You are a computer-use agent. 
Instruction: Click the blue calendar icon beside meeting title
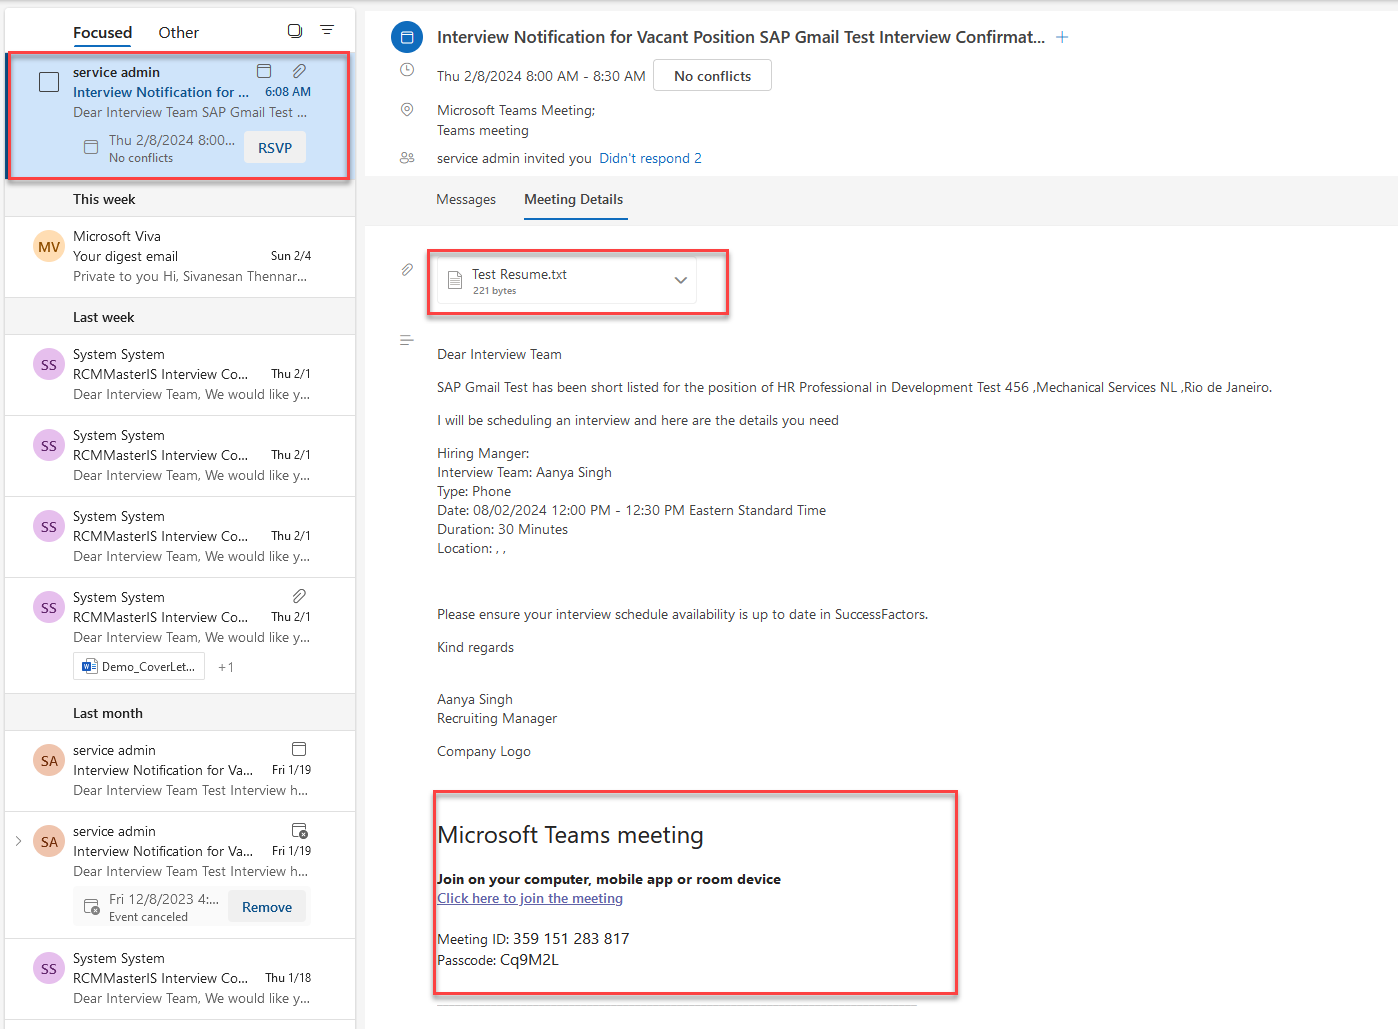tap(406, 37)
